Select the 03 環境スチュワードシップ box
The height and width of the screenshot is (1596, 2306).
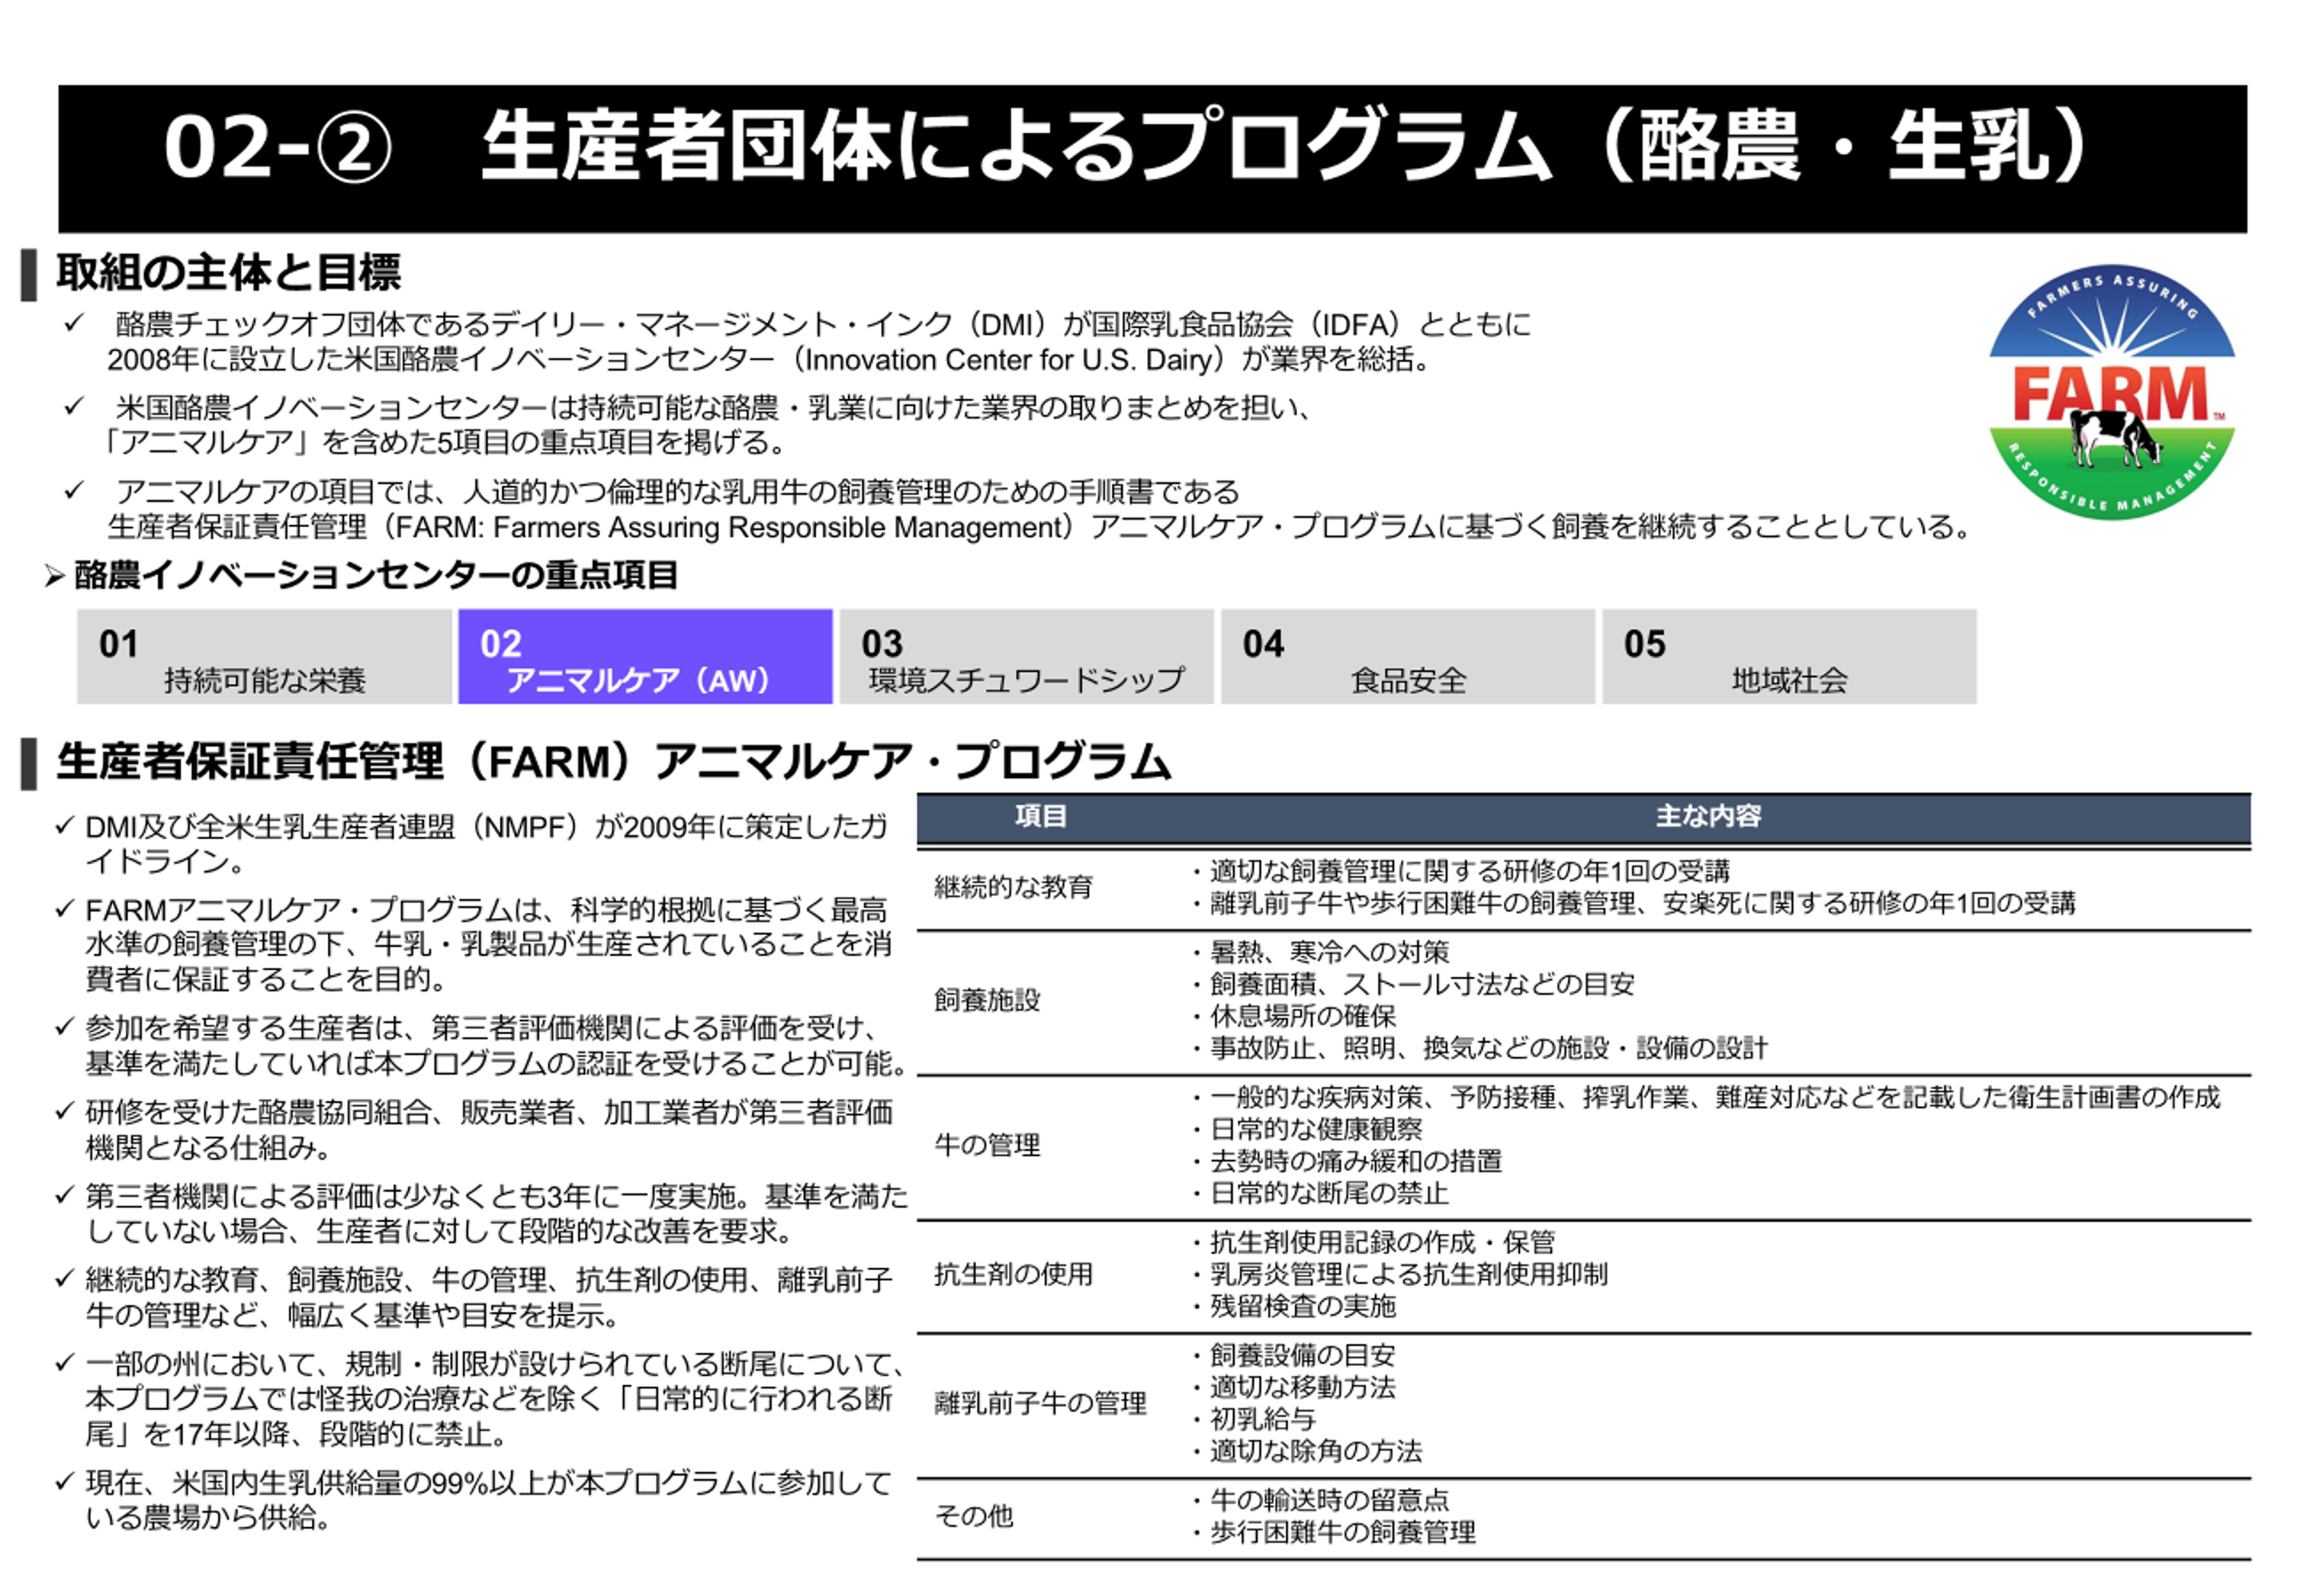coord(1026,657)
